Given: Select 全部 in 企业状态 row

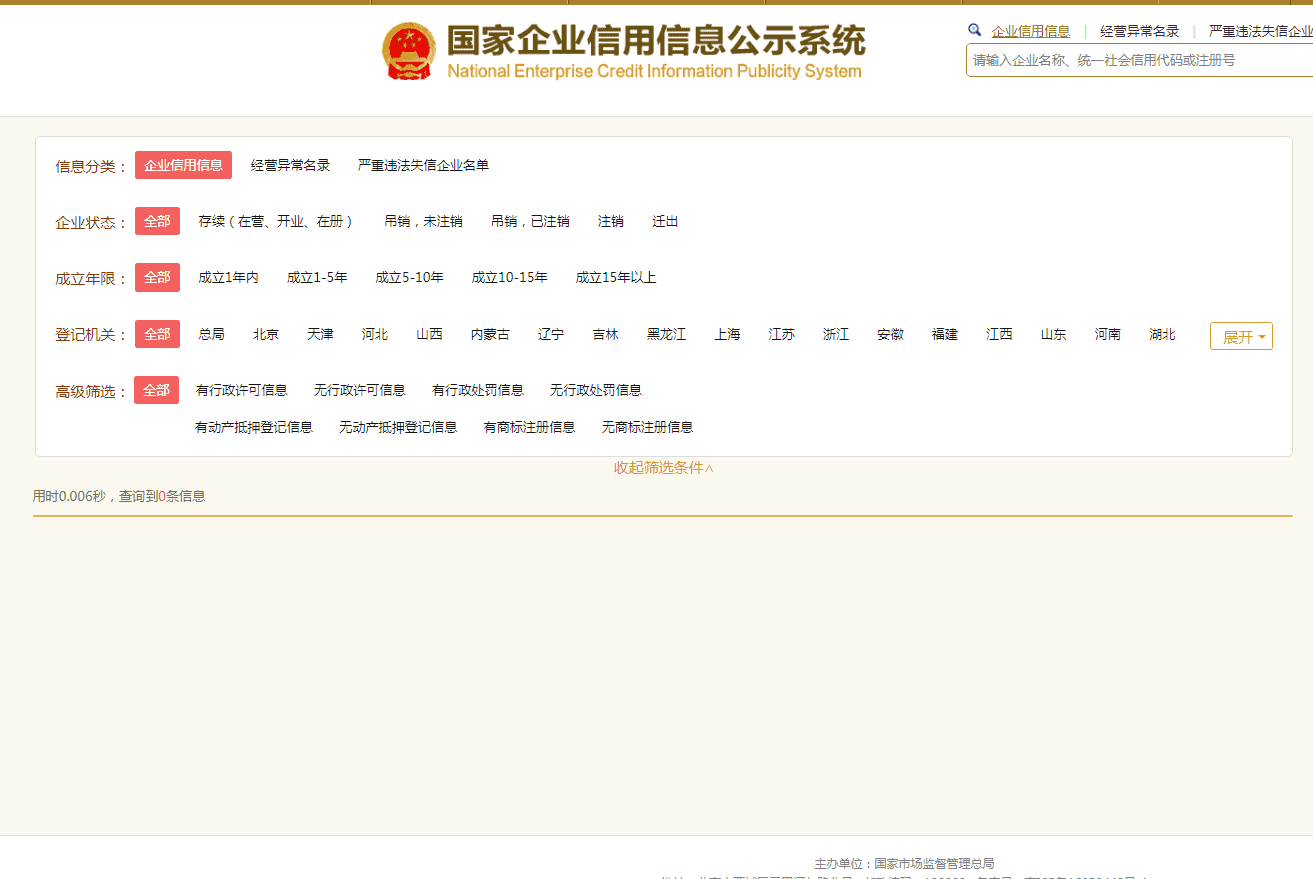Looking at the screenshot, I should 158,221.
